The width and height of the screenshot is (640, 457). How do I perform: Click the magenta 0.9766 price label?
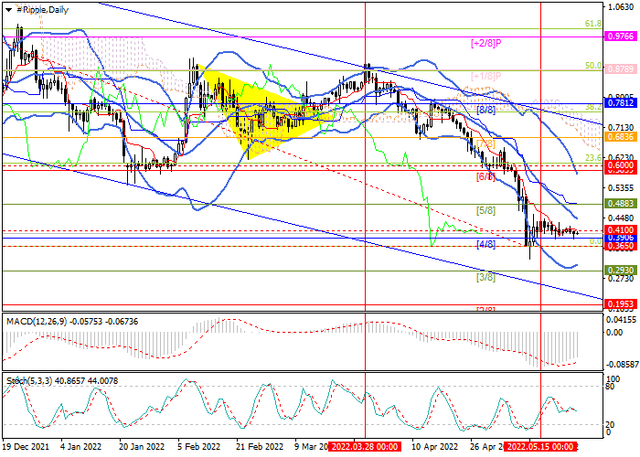pyautogui.click(x=621, y=35)
